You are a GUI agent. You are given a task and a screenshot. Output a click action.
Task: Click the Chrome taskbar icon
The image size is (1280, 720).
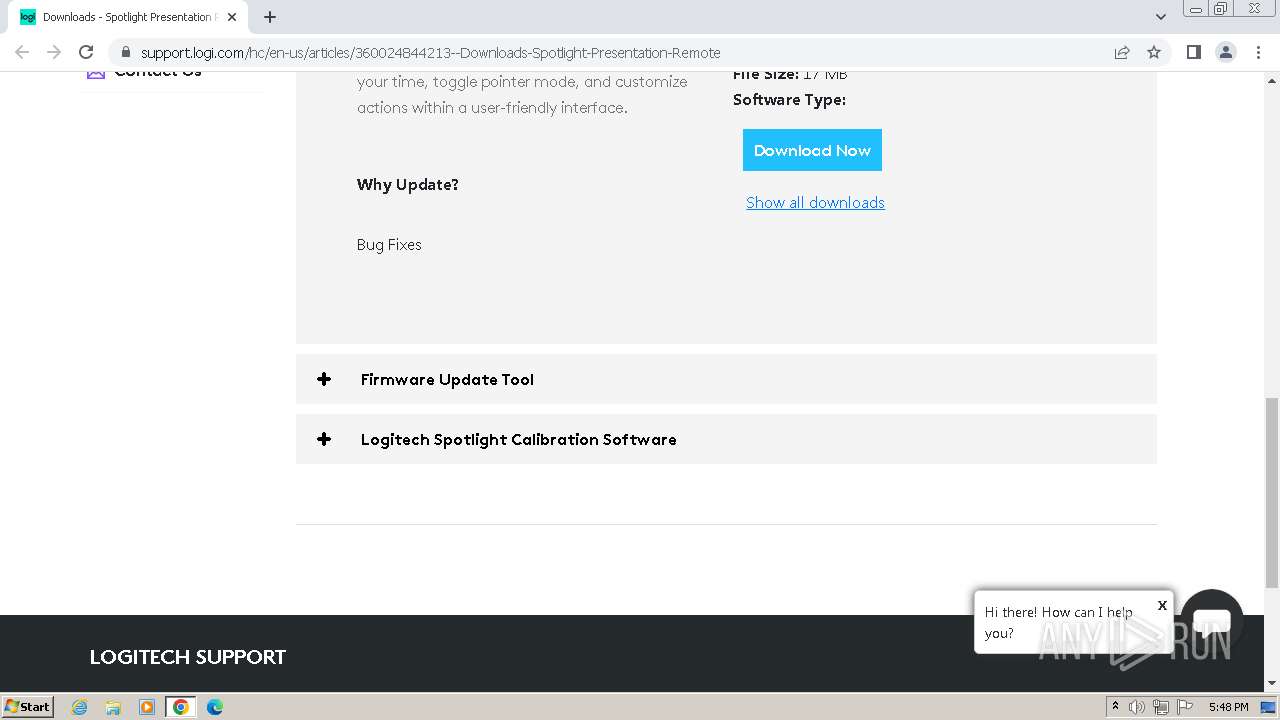click(x=181, y=707)
